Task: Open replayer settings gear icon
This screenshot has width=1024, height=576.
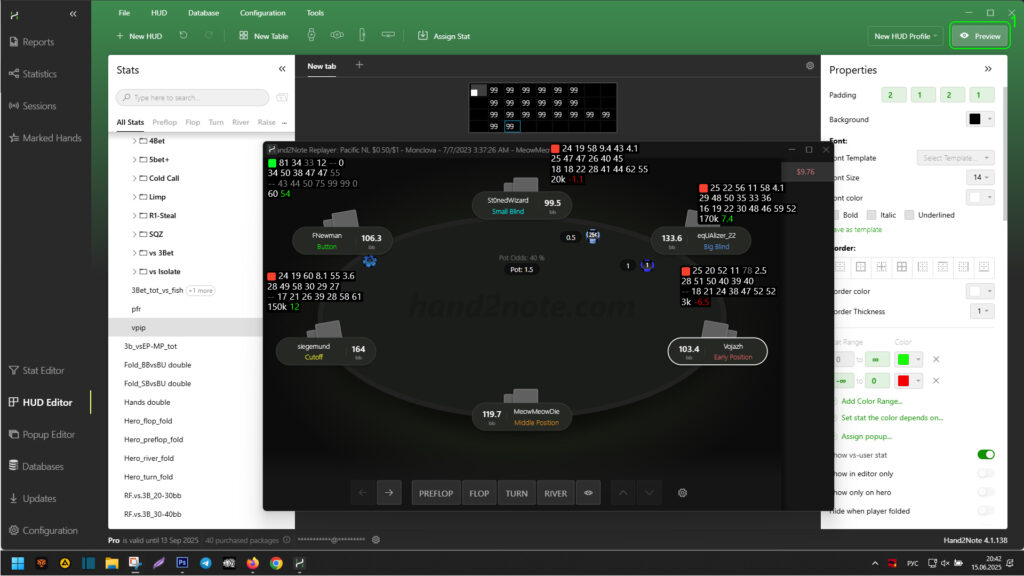Action: (682, 493)
